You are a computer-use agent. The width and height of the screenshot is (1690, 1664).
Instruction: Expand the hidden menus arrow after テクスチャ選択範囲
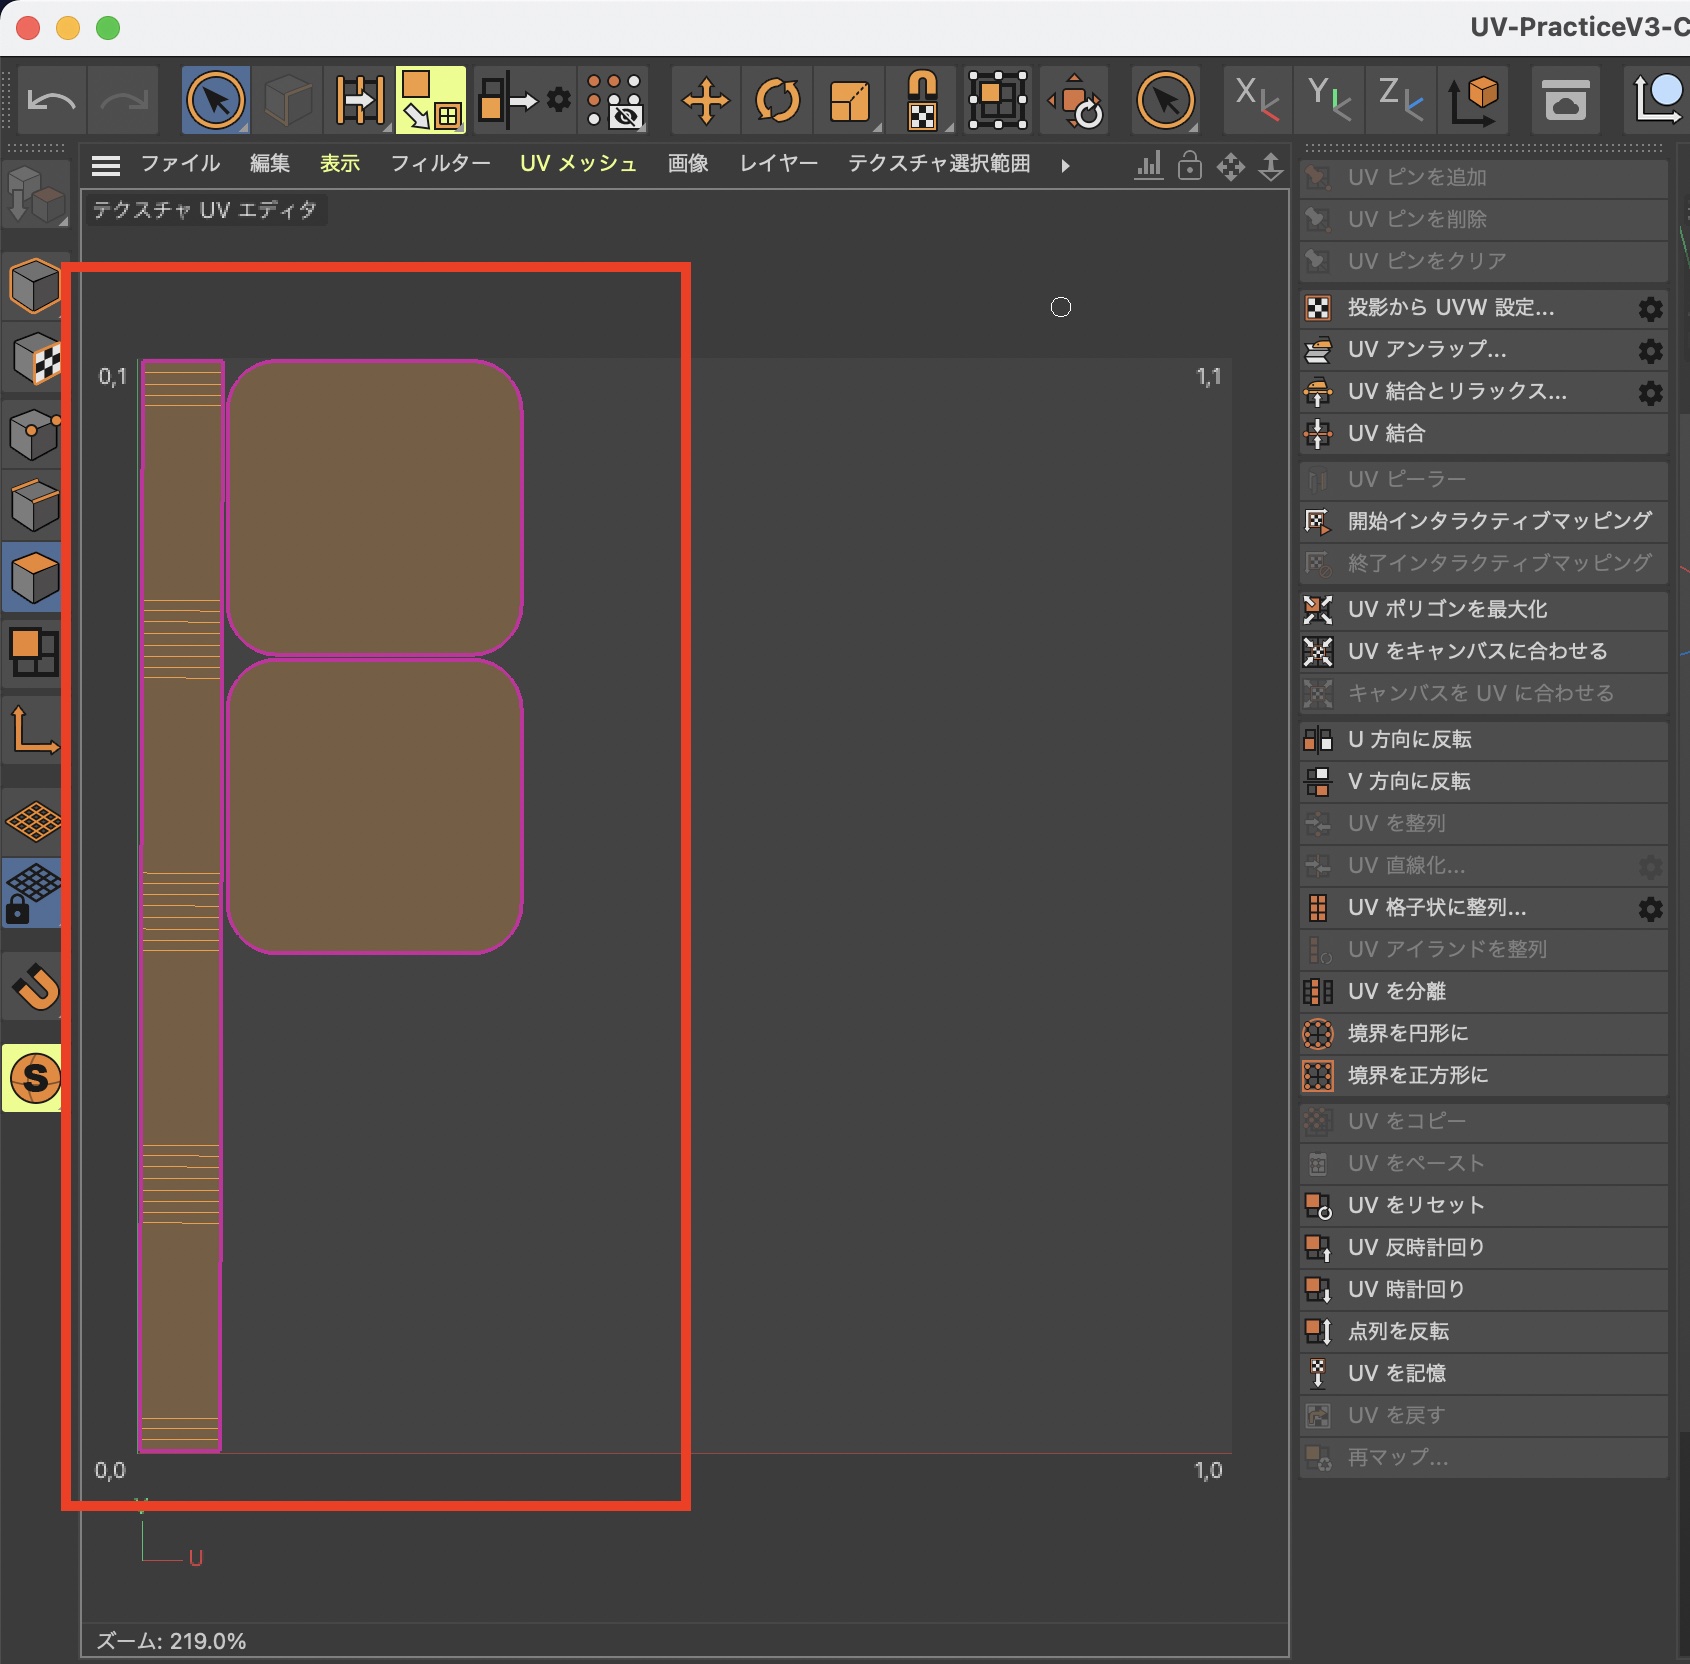click(x=1065, y=165)
